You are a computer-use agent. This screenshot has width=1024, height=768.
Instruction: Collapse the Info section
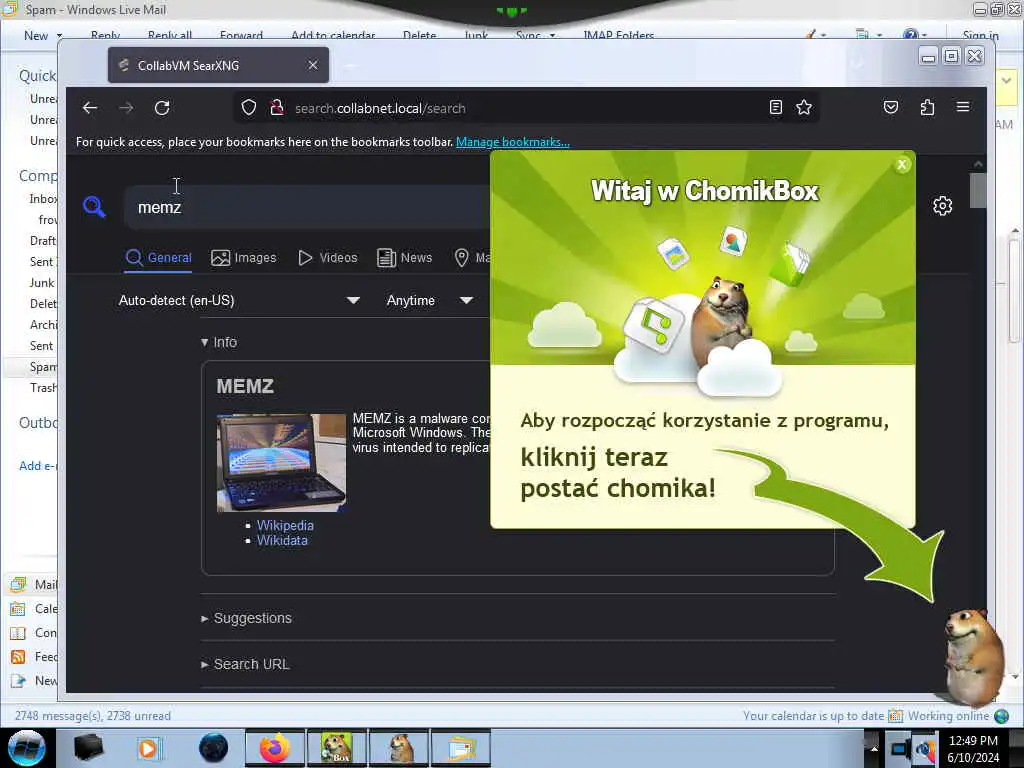(x=219, y=342)
